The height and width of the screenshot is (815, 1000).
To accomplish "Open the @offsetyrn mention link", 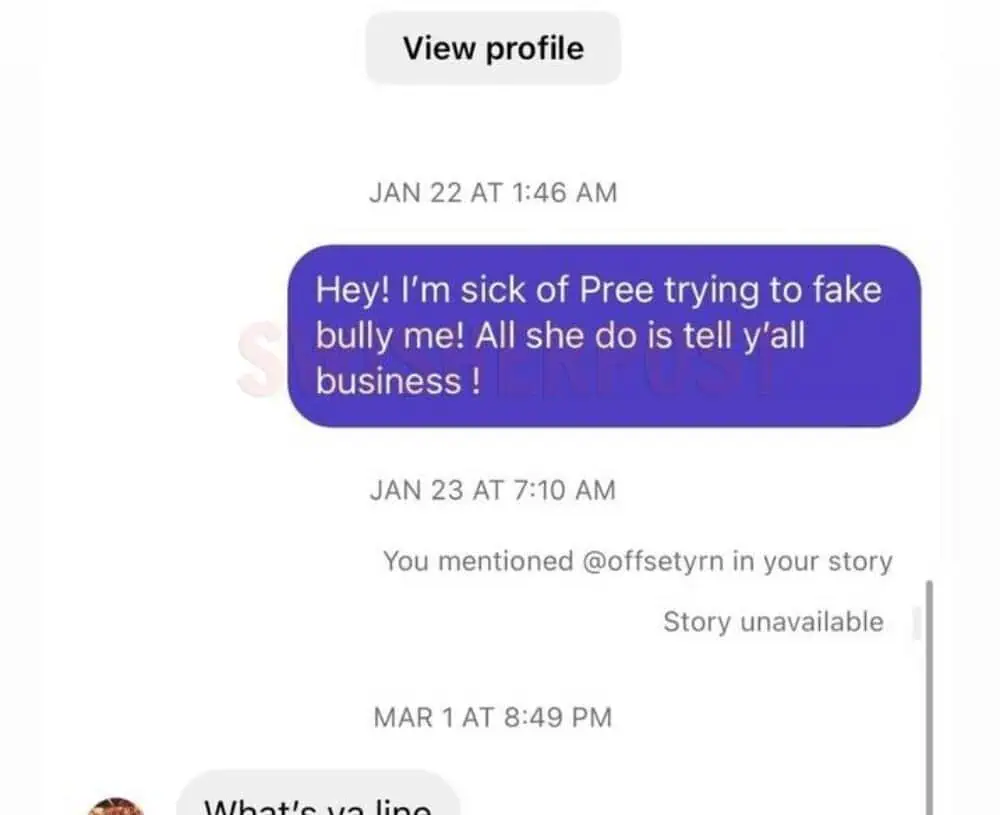I will coord(653,561).
